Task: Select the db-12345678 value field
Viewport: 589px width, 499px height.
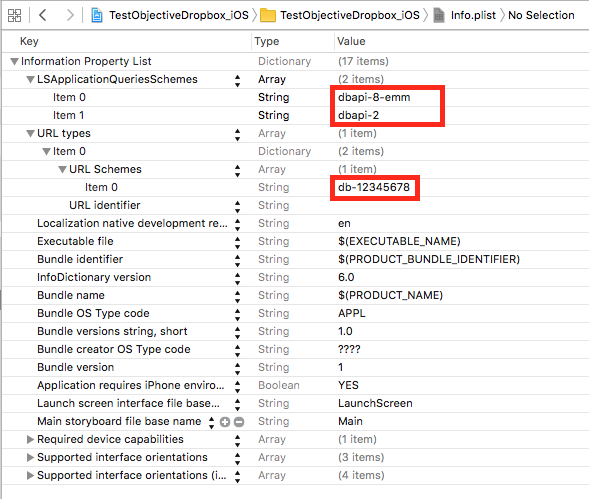Action: tap(375, 188)
